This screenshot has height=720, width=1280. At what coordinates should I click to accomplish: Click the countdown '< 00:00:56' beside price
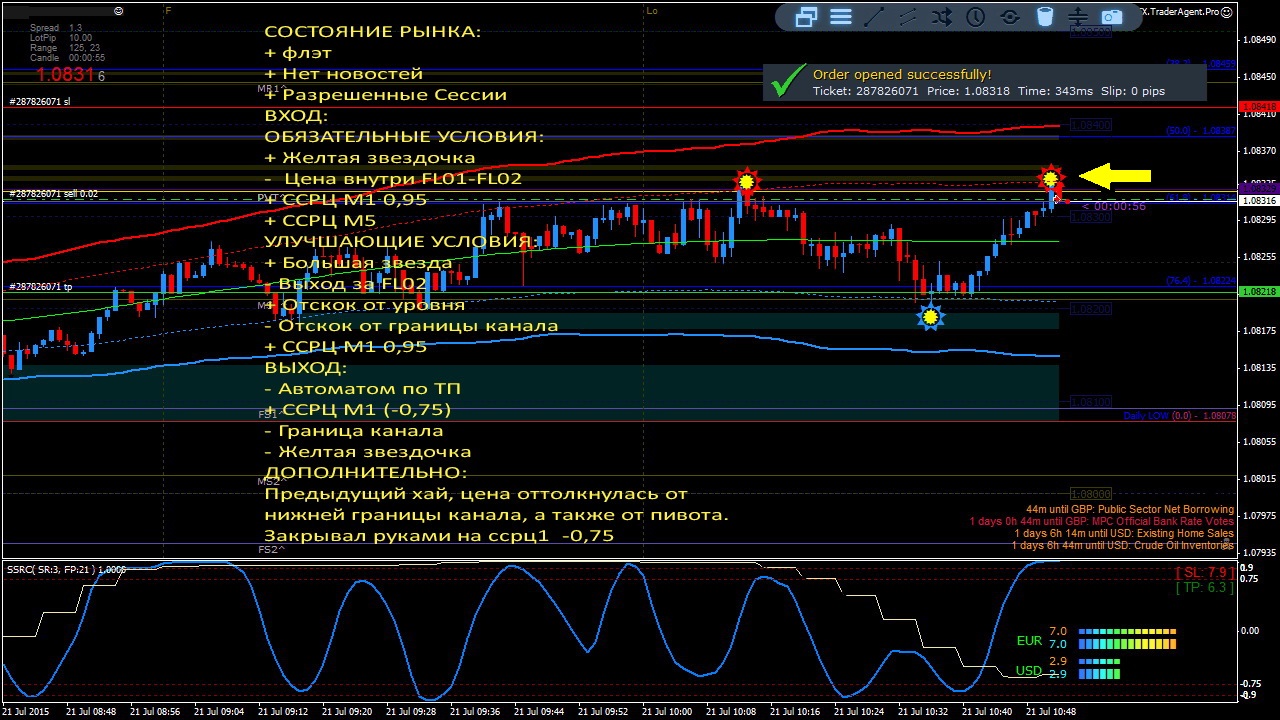coord(1114,207)
